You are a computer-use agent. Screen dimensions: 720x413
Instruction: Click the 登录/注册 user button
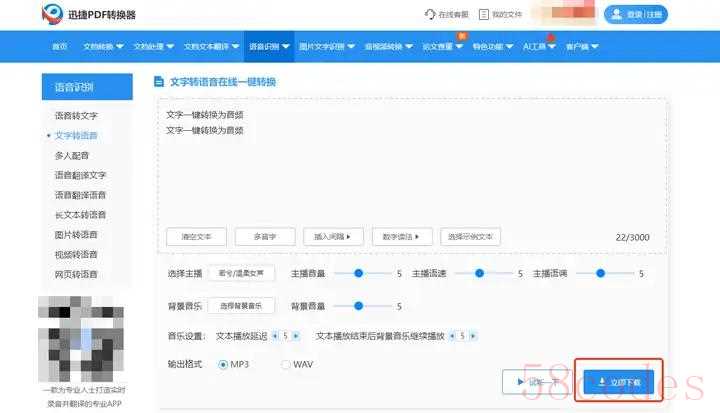coord(636,15)
